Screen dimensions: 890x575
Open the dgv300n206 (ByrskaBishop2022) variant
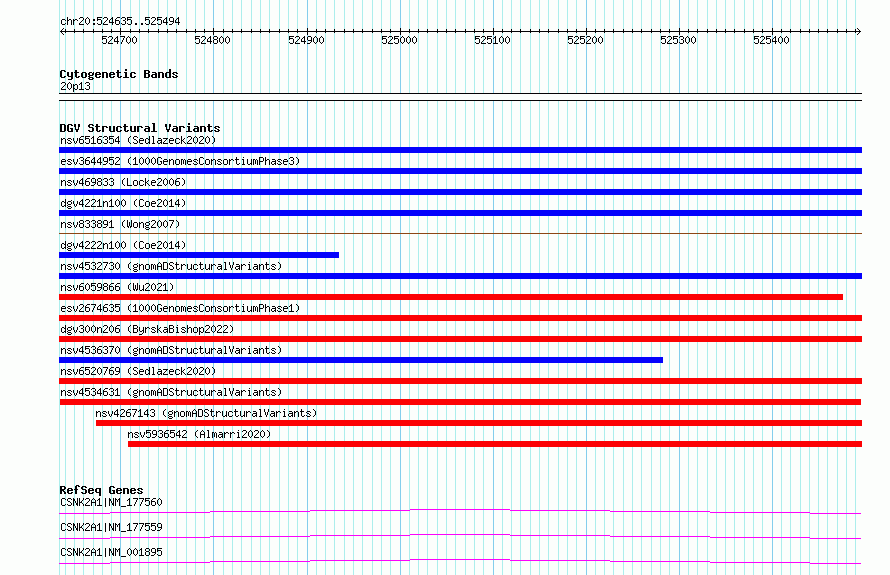[147, 329]
